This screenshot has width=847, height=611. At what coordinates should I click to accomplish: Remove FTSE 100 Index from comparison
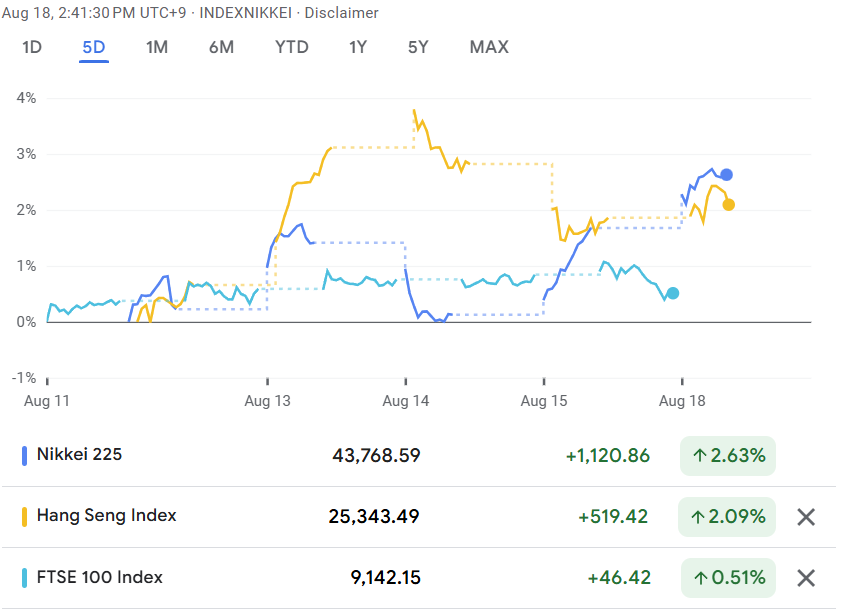(x=805, y=578)
